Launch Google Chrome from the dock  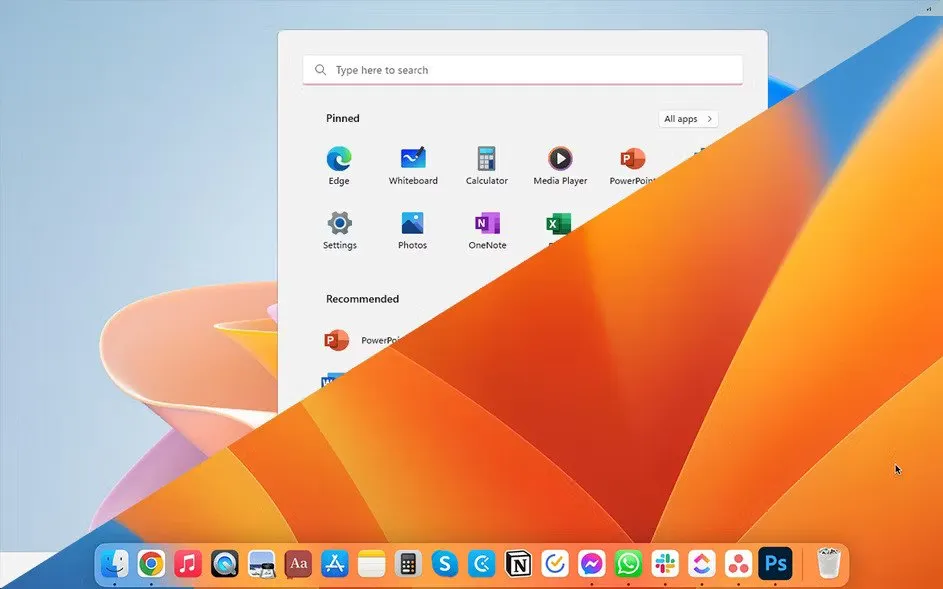click(x=151, y=564)
